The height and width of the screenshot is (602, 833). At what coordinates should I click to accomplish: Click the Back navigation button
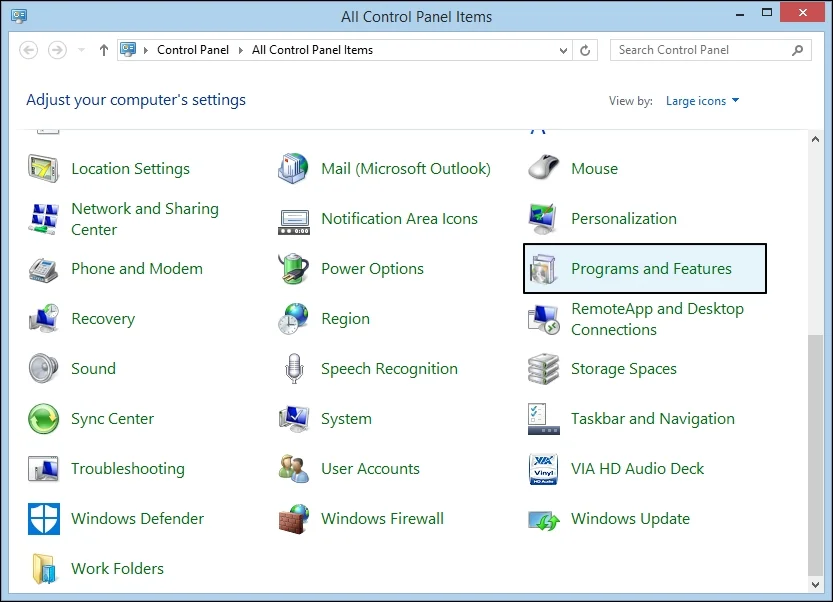(29, 50)
